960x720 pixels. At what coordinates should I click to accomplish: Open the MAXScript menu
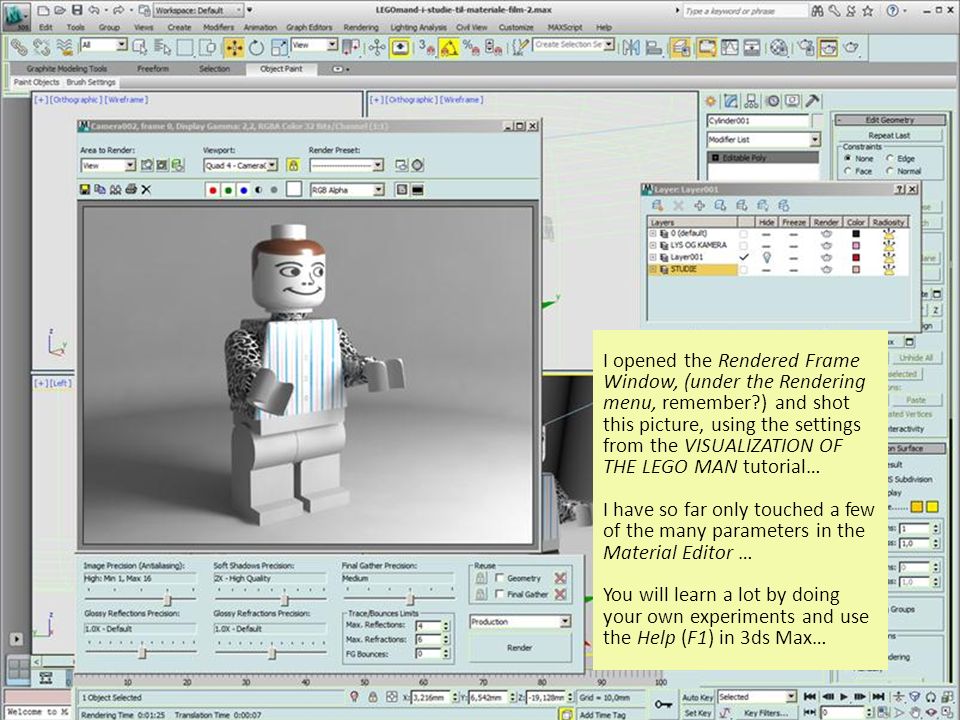[x=565, y=28]
